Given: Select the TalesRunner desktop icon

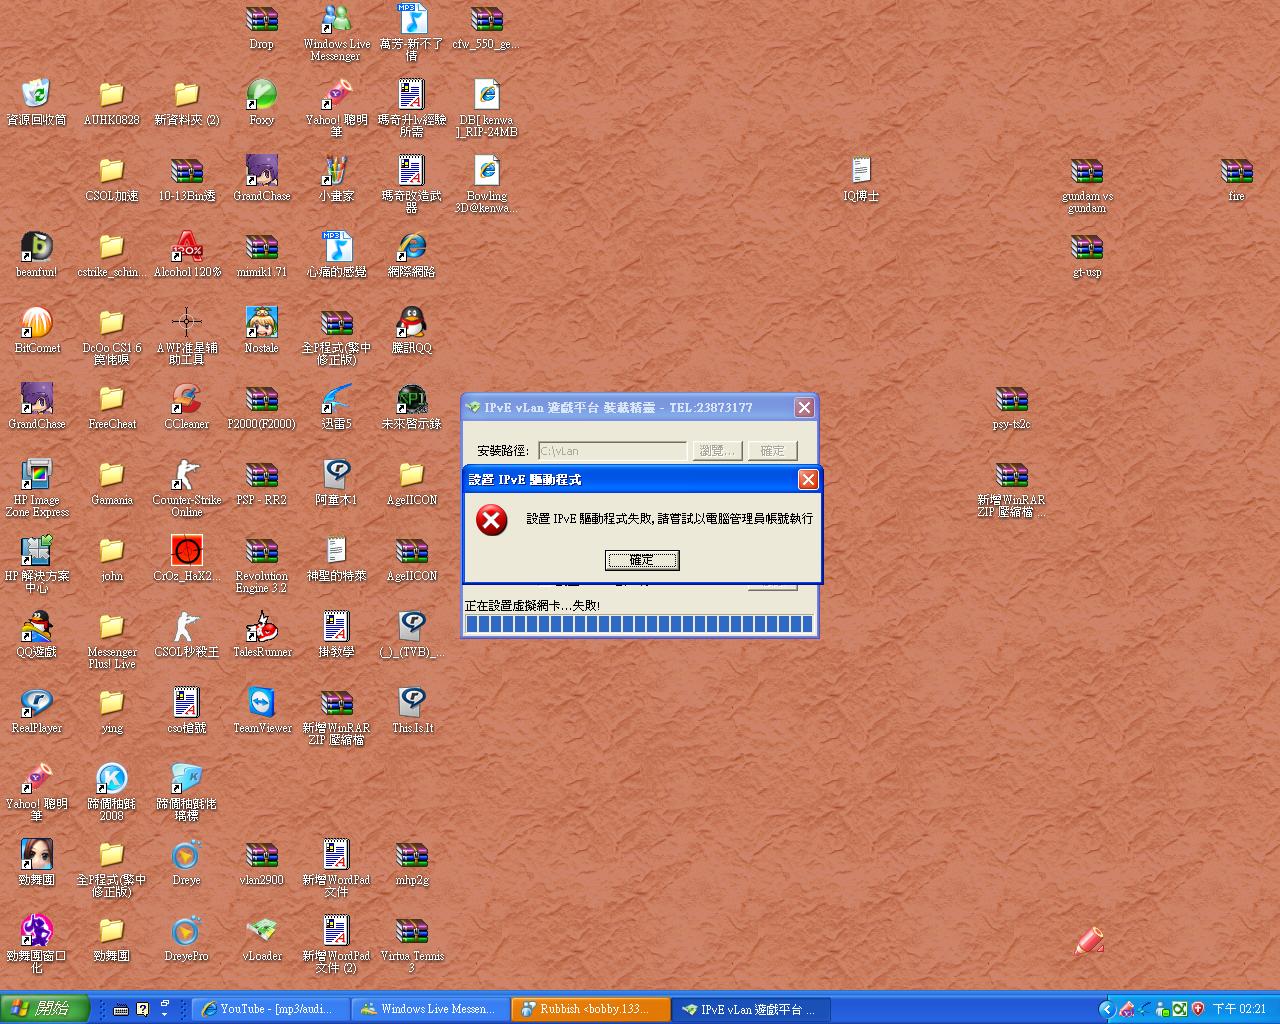Looking at the screenshot, I should coord(262,627).
